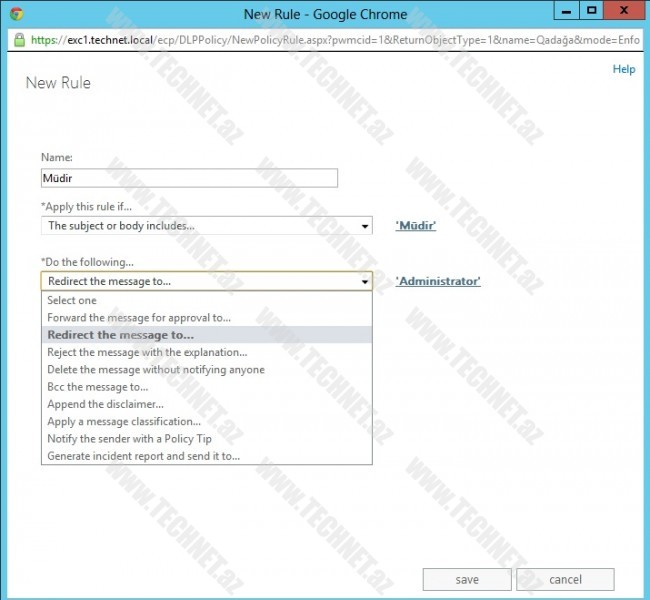
Task: Choose 'Delete the message without notifying anyone'
Action: tap(156, 369)
